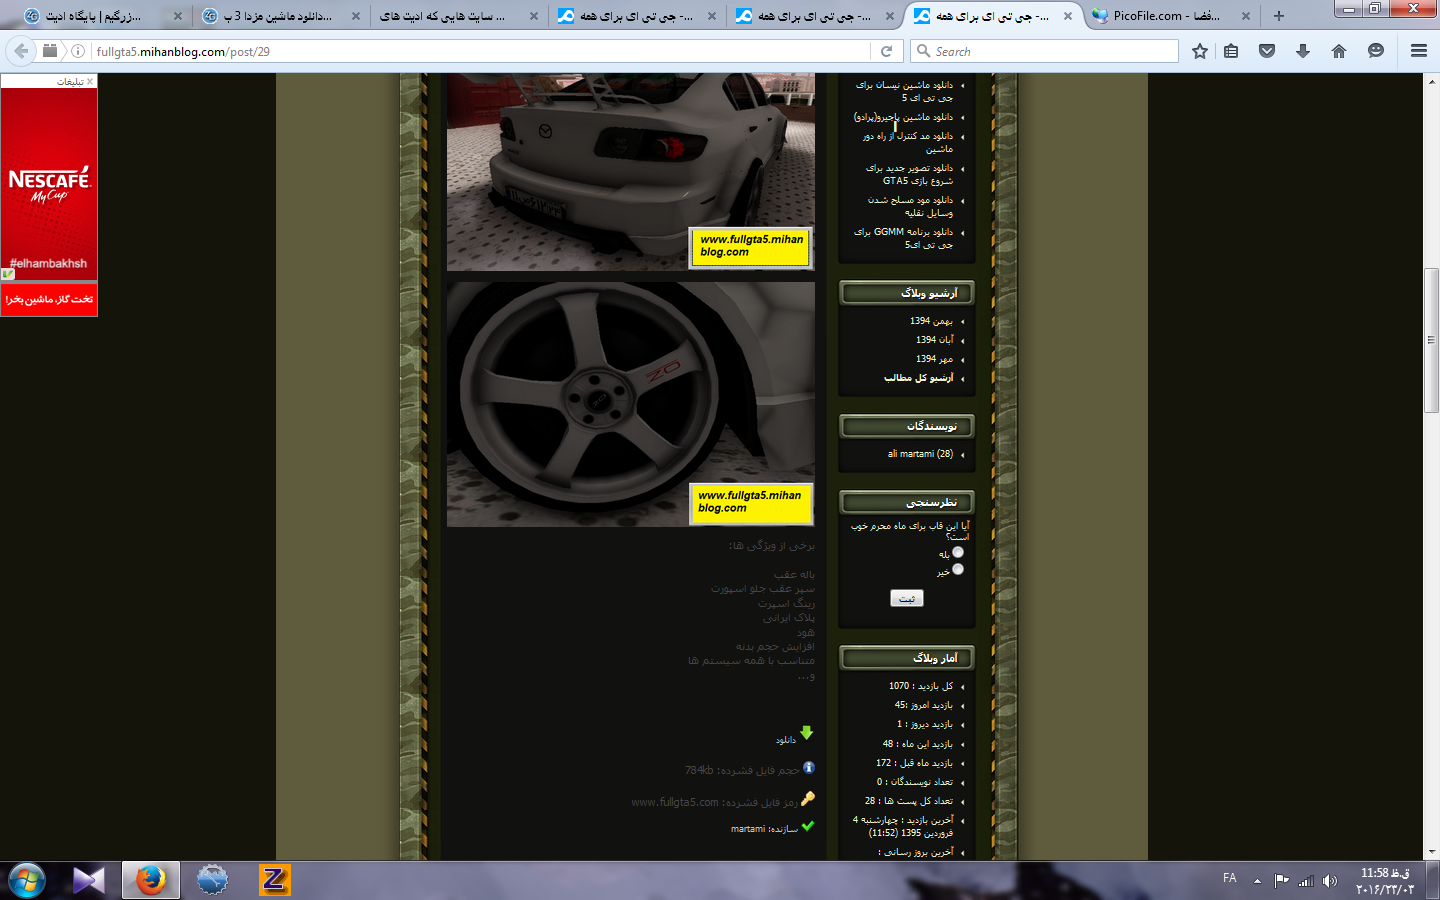Open the آرشیو کل مطالب link
Screen dimensions: 1440x900
coord(918,378)
